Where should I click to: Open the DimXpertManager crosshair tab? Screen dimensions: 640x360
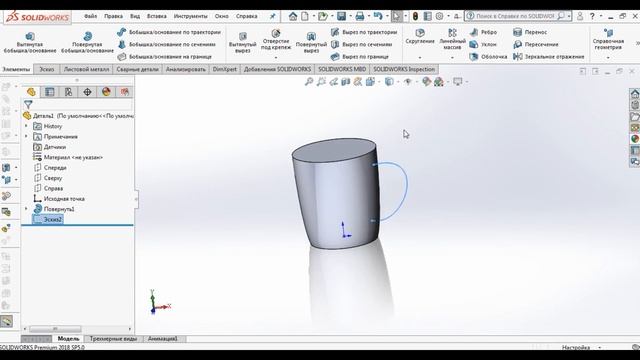[87, 92]
